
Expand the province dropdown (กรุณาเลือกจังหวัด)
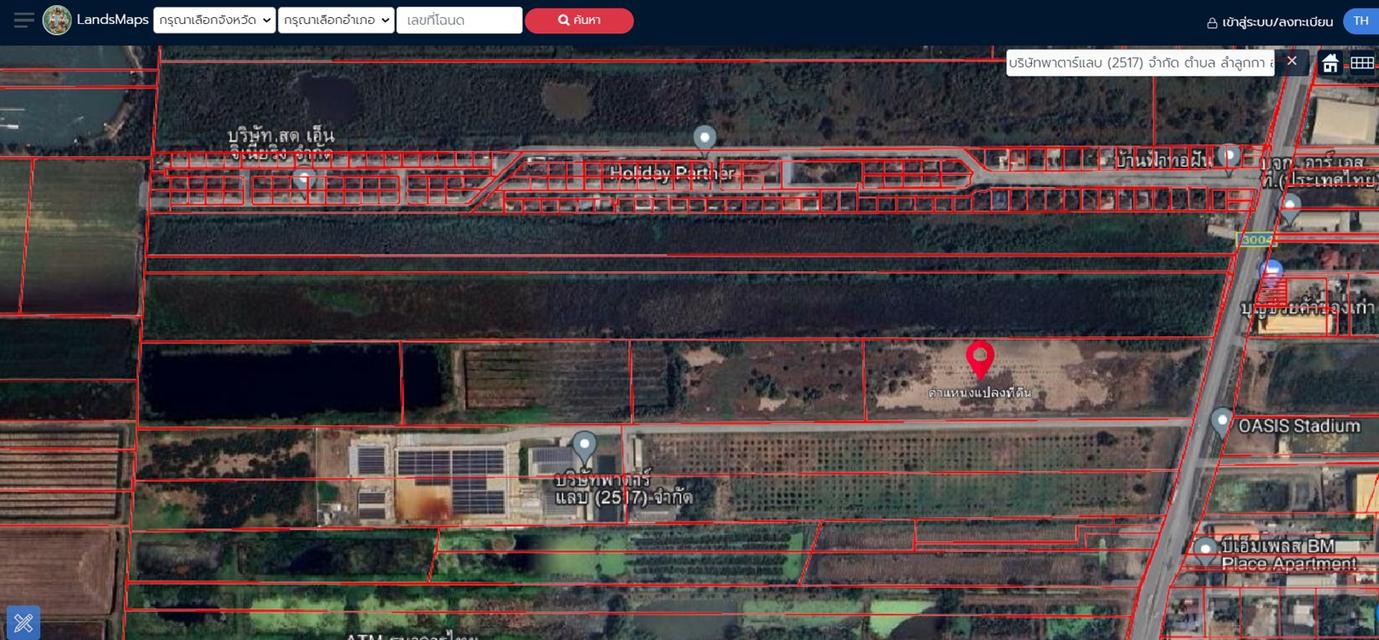point(214,20)
